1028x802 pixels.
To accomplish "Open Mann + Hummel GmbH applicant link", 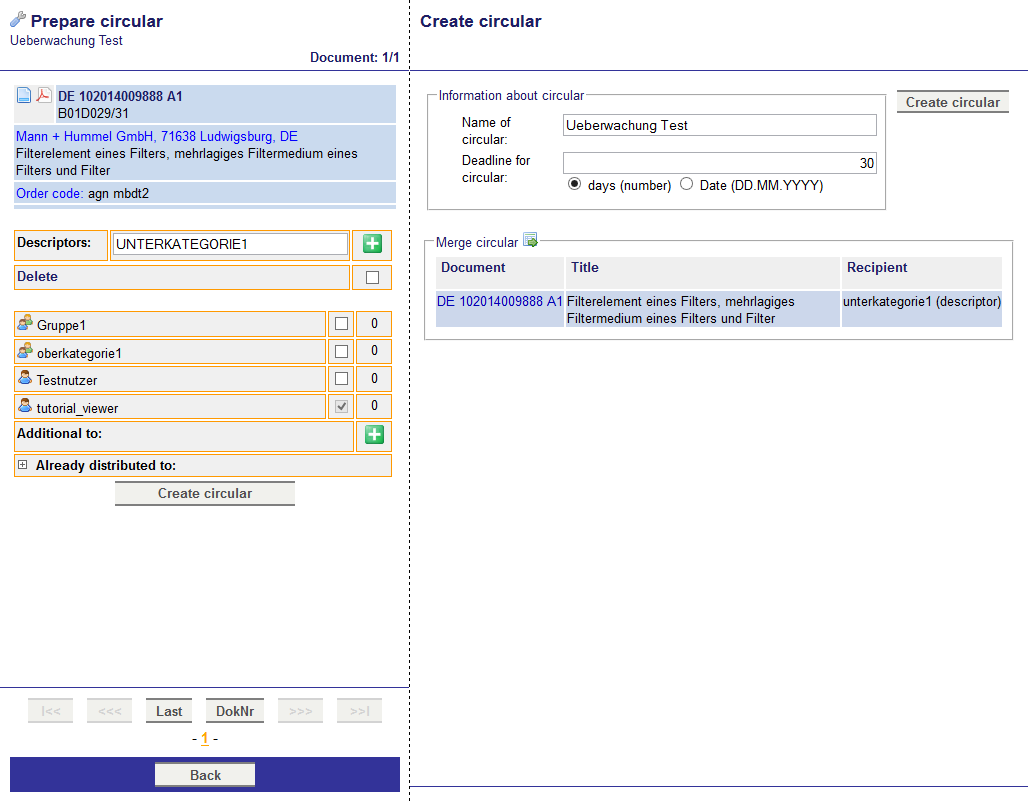I will (157, 136).
